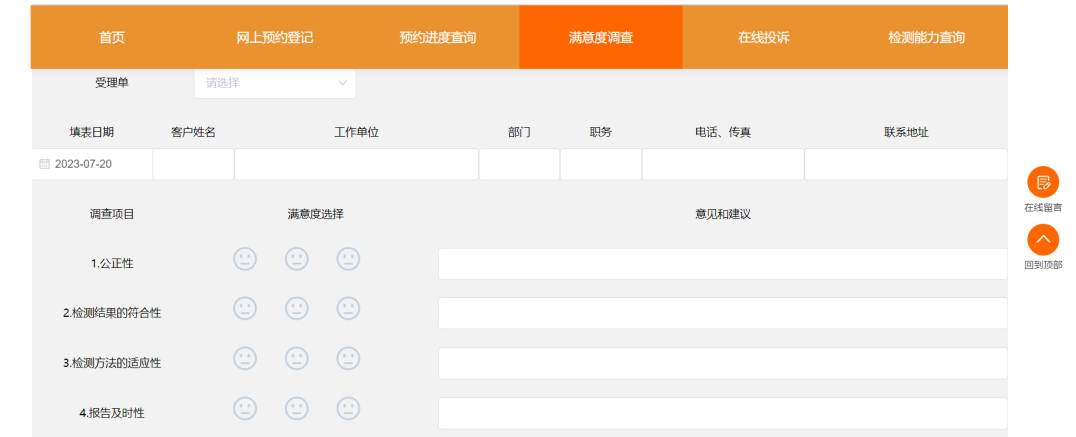Go to the 首页 navigation tab
The height and width of the screenshot is (437, 1076).
(112, 38)
